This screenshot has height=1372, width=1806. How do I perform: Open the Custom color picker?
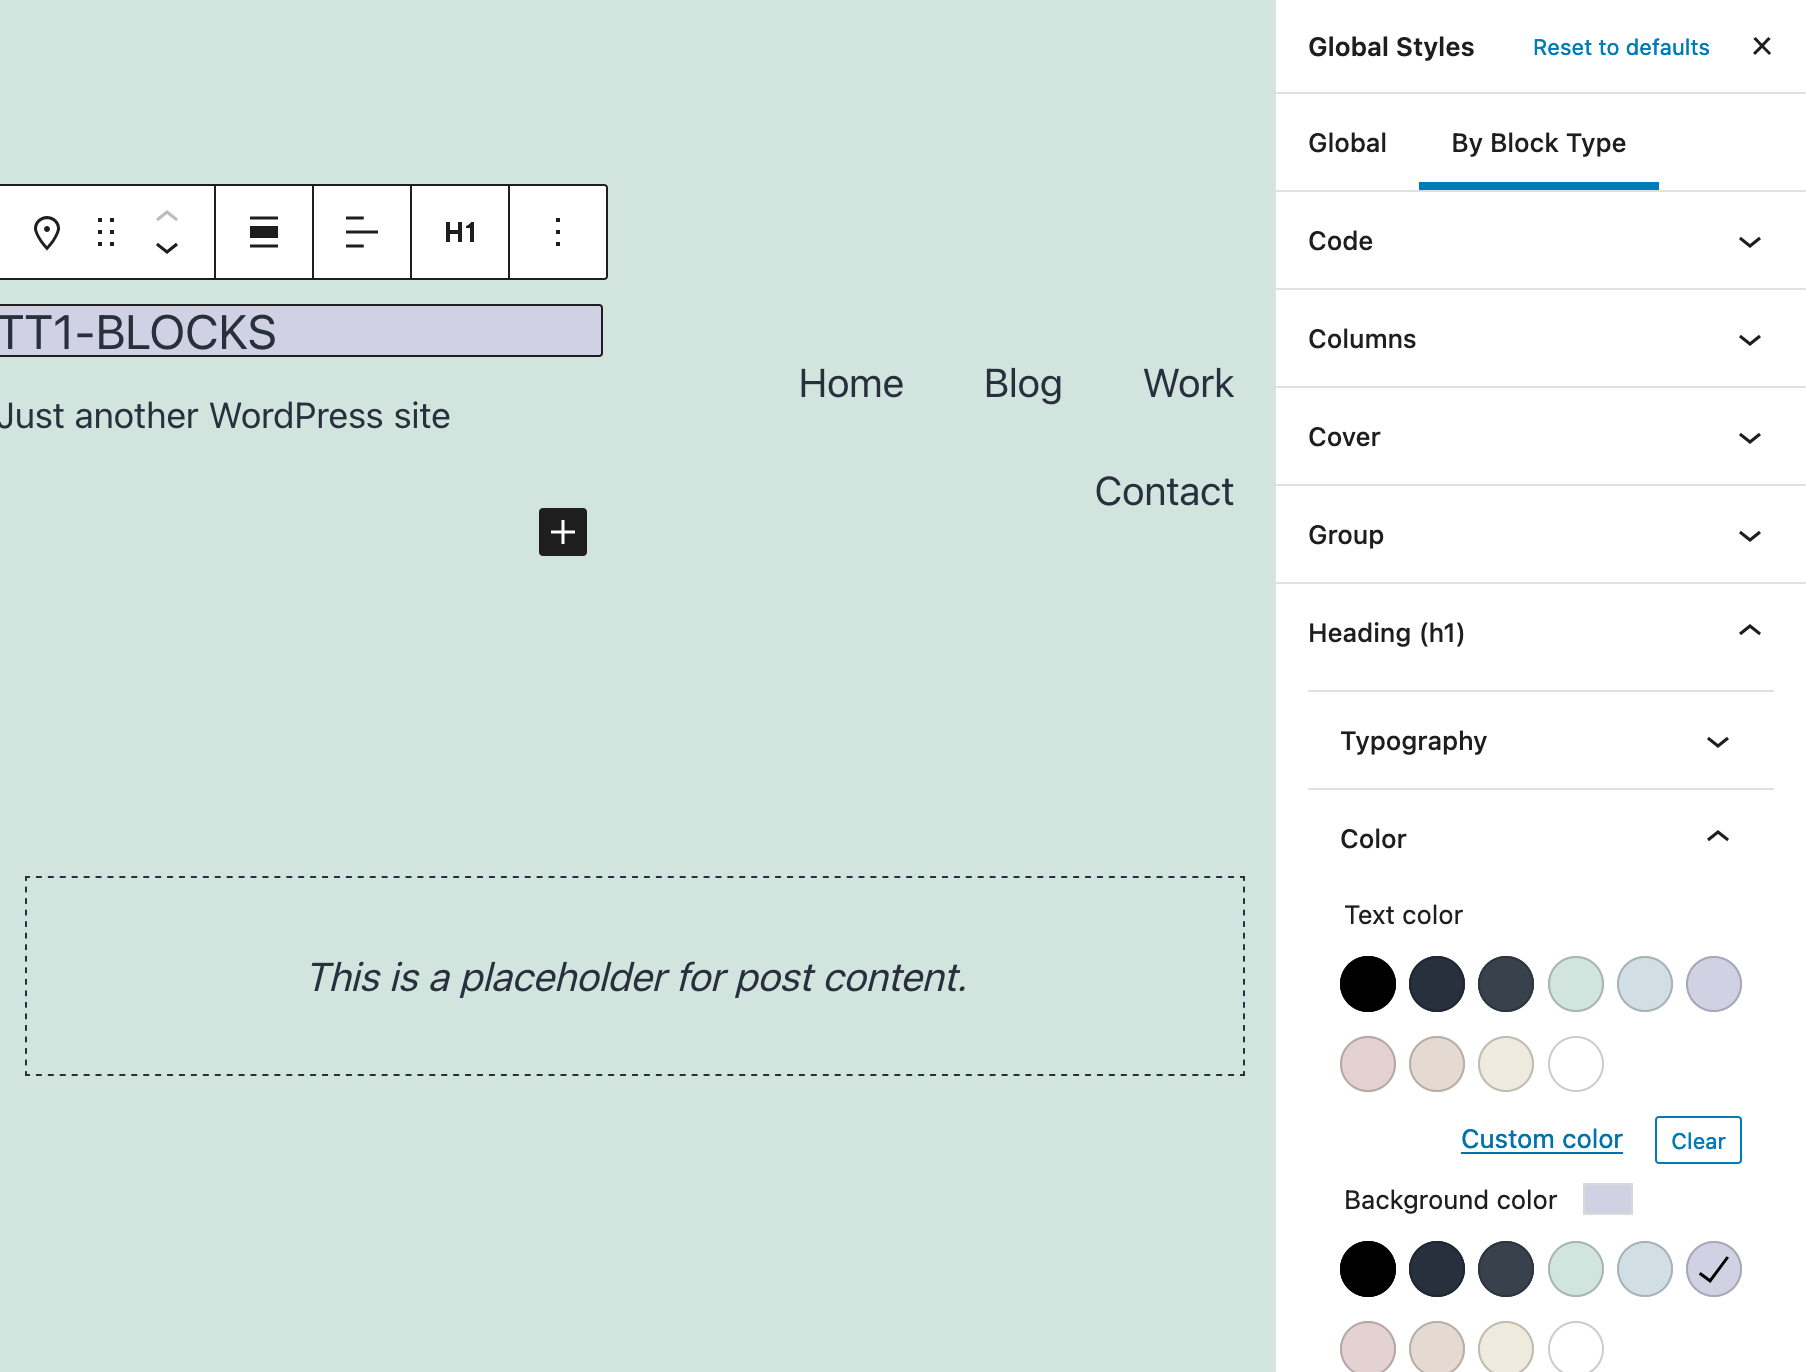pyautogui.click(x=1540, y=1138)
